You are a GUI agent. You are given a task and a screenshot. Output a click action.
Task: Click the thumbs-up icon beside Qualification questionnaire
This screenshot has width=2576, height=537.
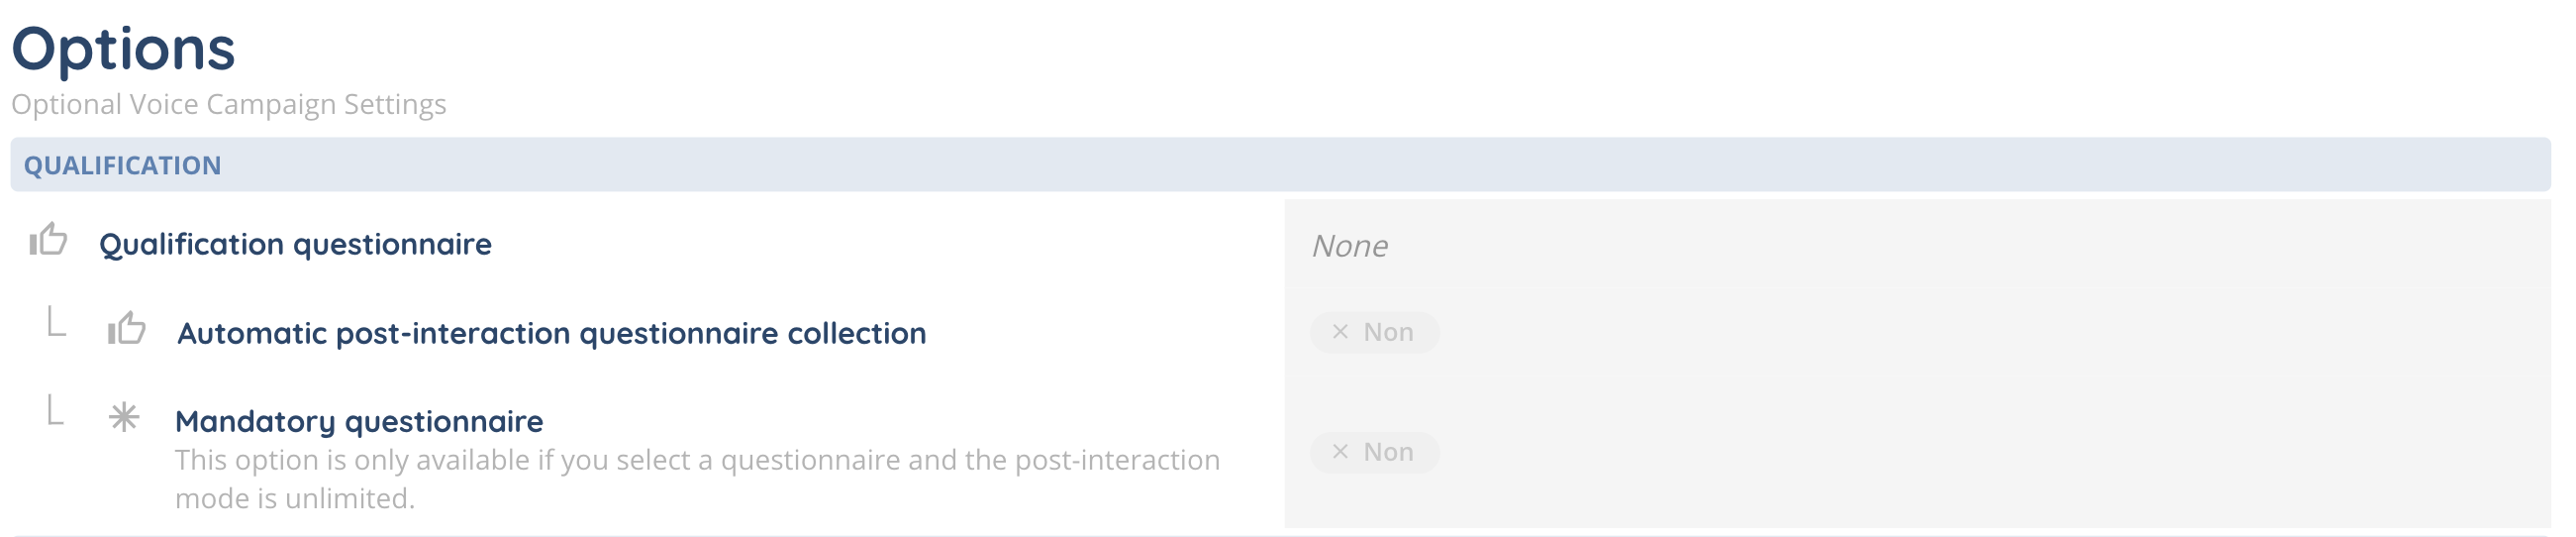(x=48, y=240)
